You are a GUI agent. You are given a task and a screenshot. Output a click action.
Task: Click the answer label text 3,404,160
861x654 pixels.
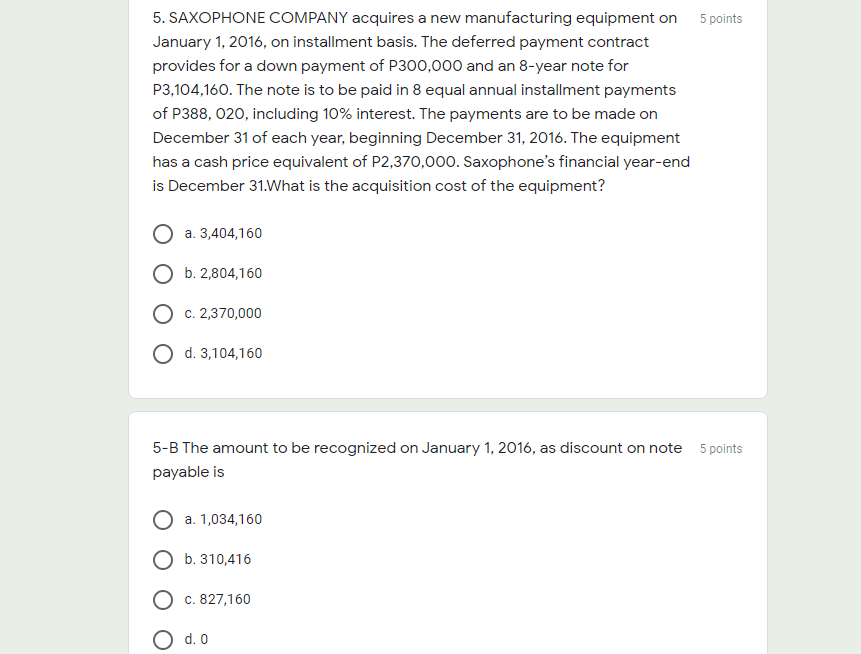pos(231,233)
